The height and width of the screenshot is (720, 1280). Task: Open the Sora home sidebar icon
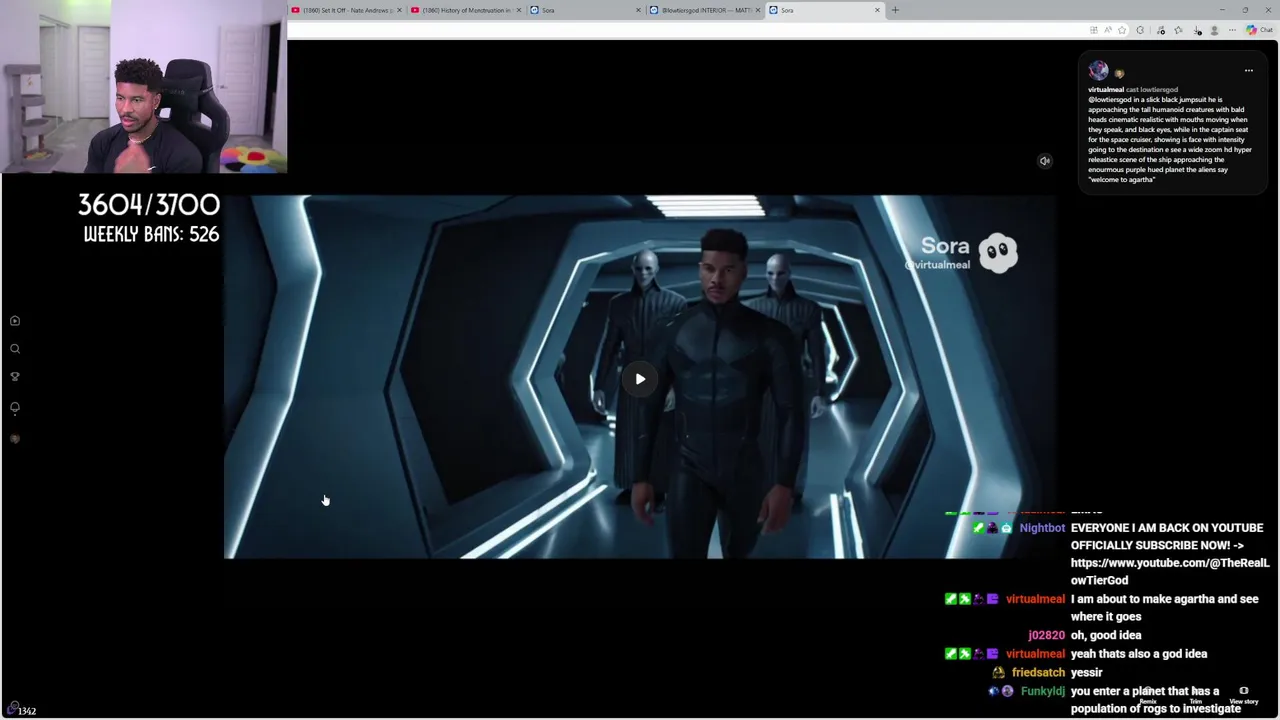coord(15,321)
